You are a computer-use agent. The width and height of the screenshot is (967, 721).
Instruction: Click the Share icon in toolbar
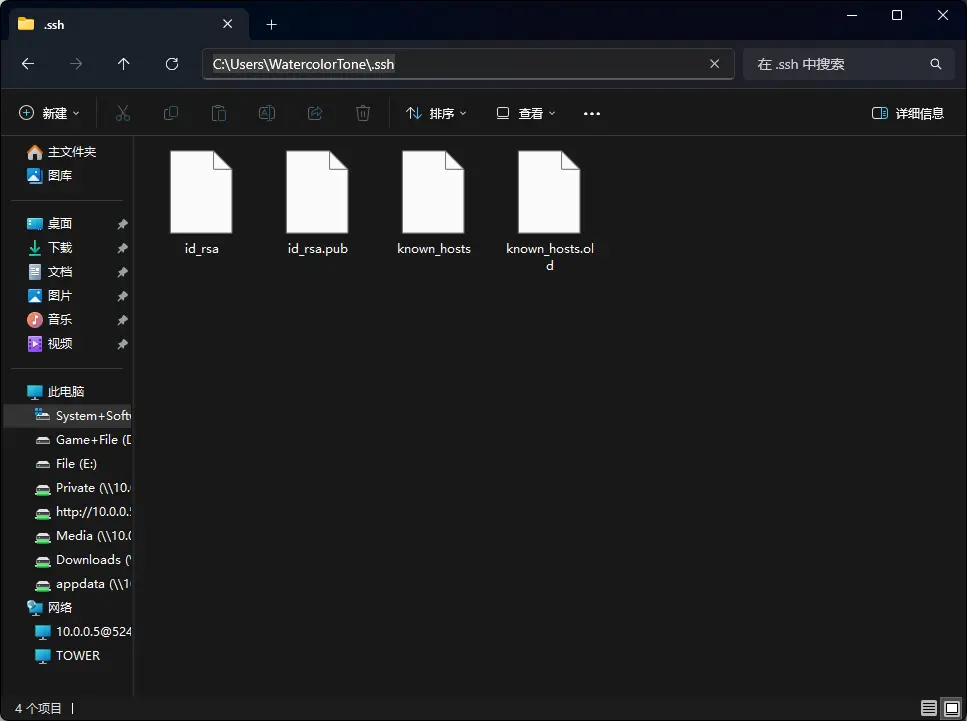pos(315,113)
